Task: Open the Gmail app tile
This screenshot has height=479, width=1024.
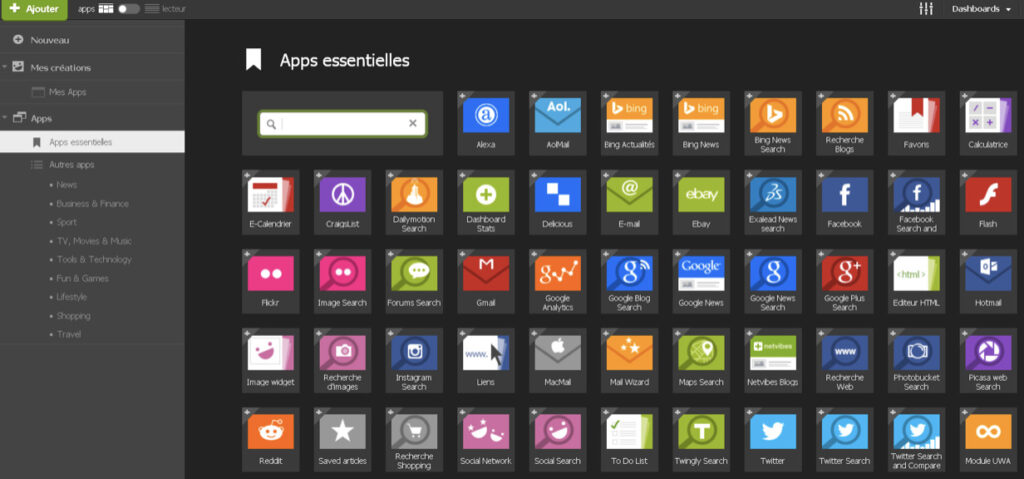Action: pos(486,281)
